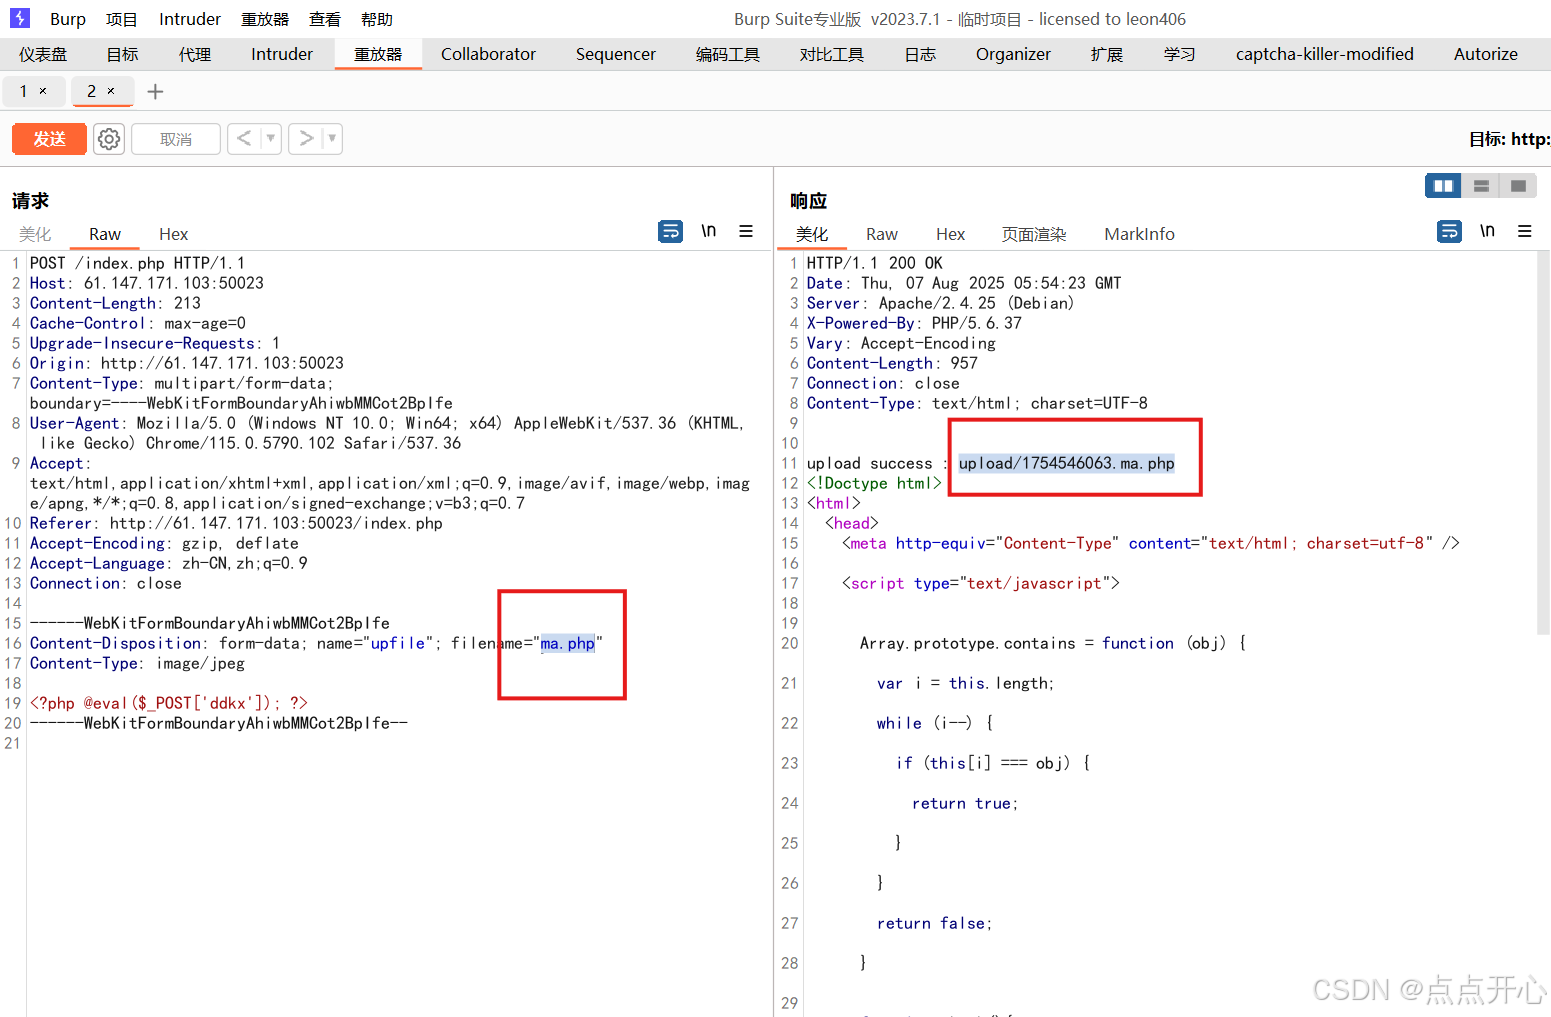Open the 查看 menu

click(325, 19)
